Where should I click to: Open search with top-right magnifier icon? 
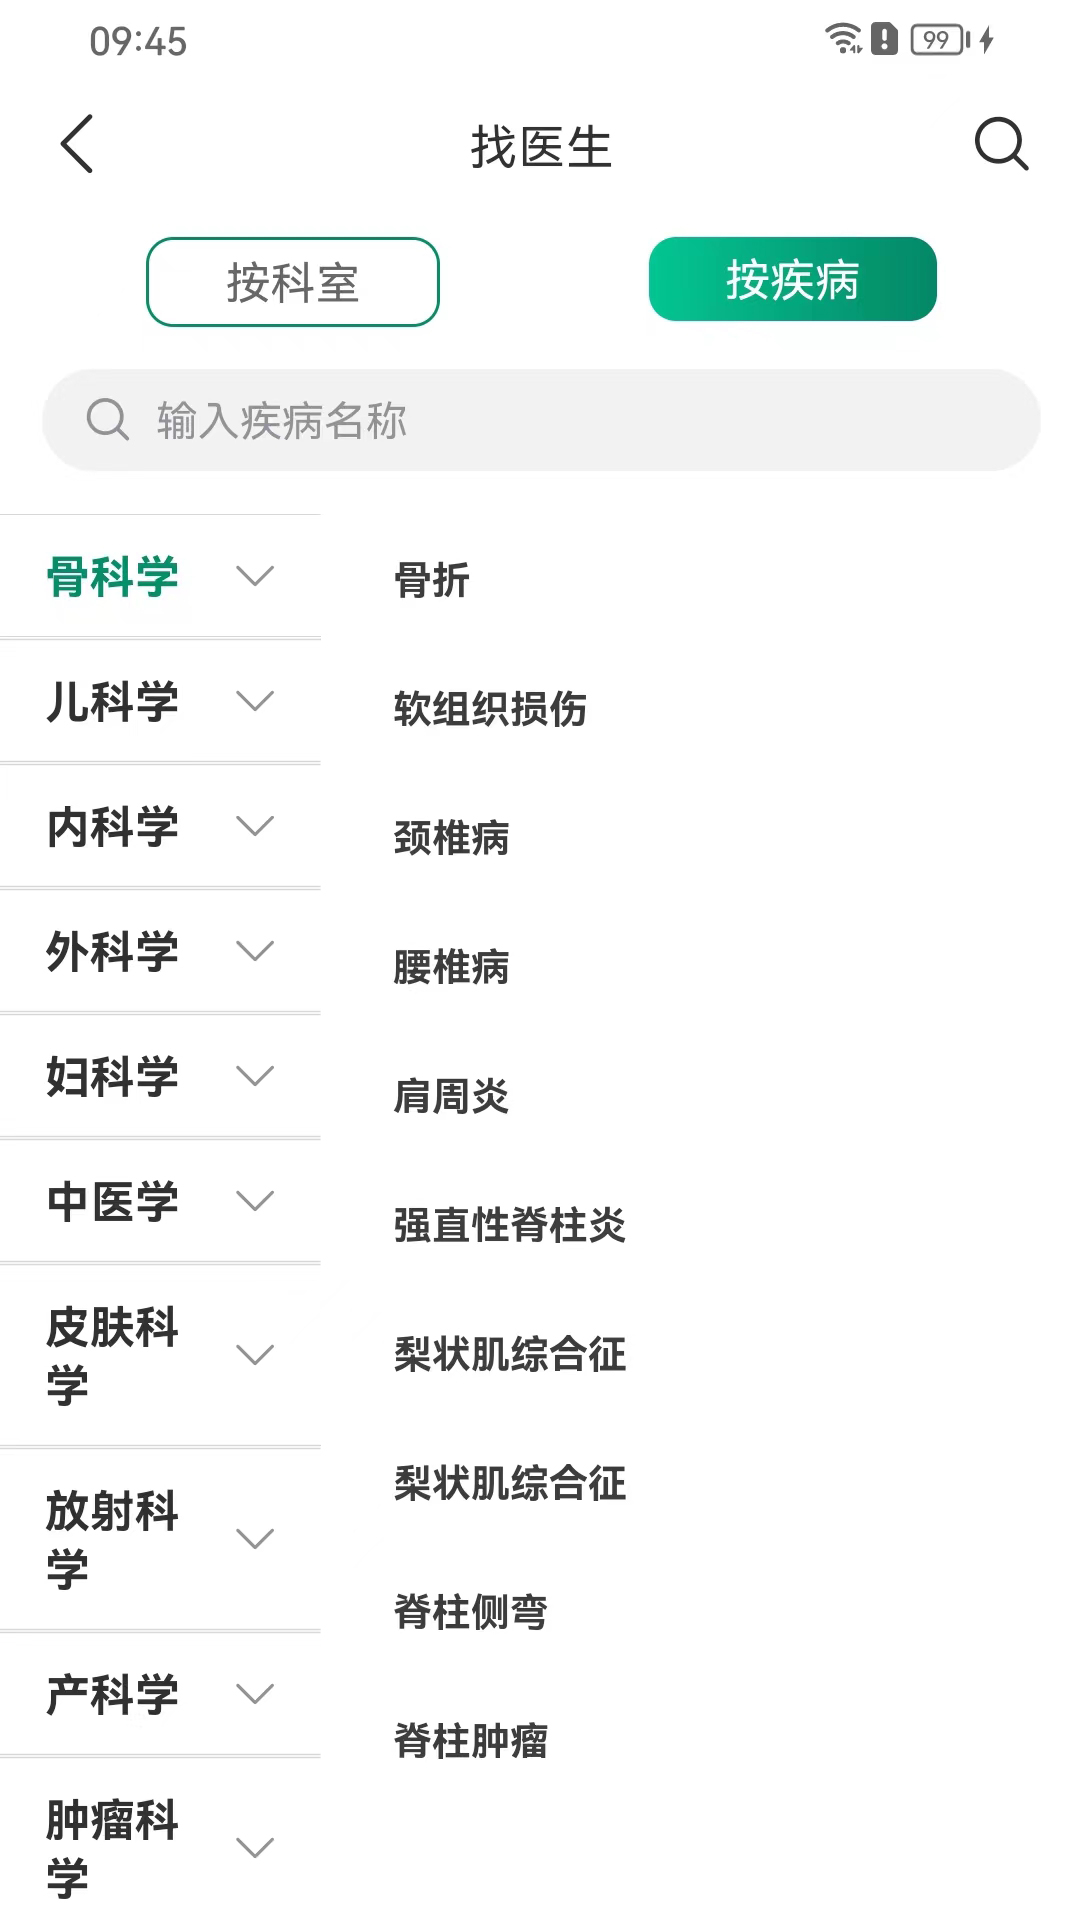click(x=1001, y=144)
